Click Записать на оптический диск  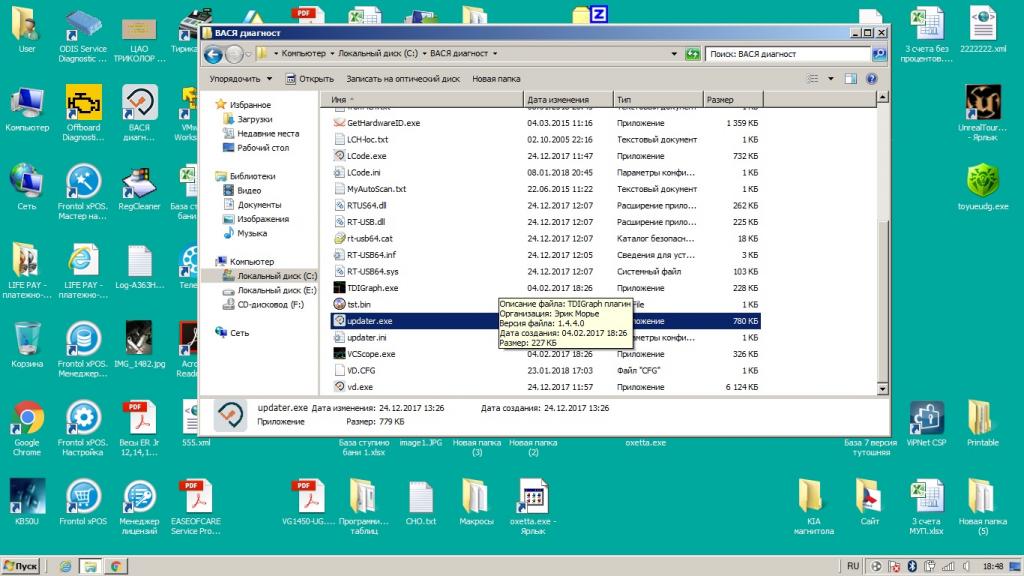point(403,79)
